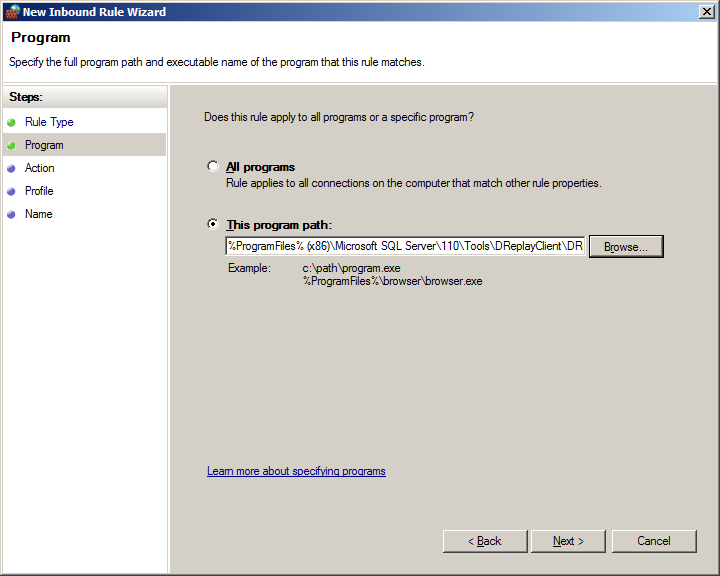Click the green bullet beside Rule Type

(11, 122)
